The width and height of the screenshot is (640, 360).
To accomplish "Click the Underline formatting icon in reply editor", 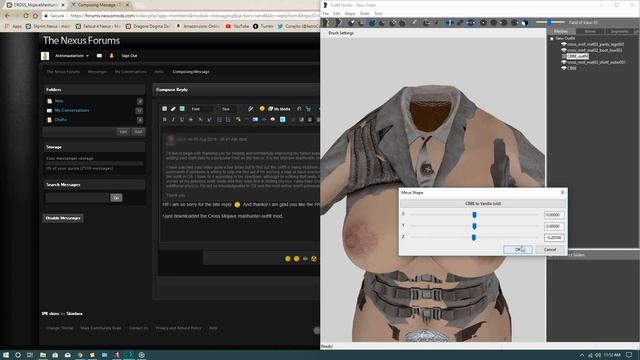I will [182, 120].
